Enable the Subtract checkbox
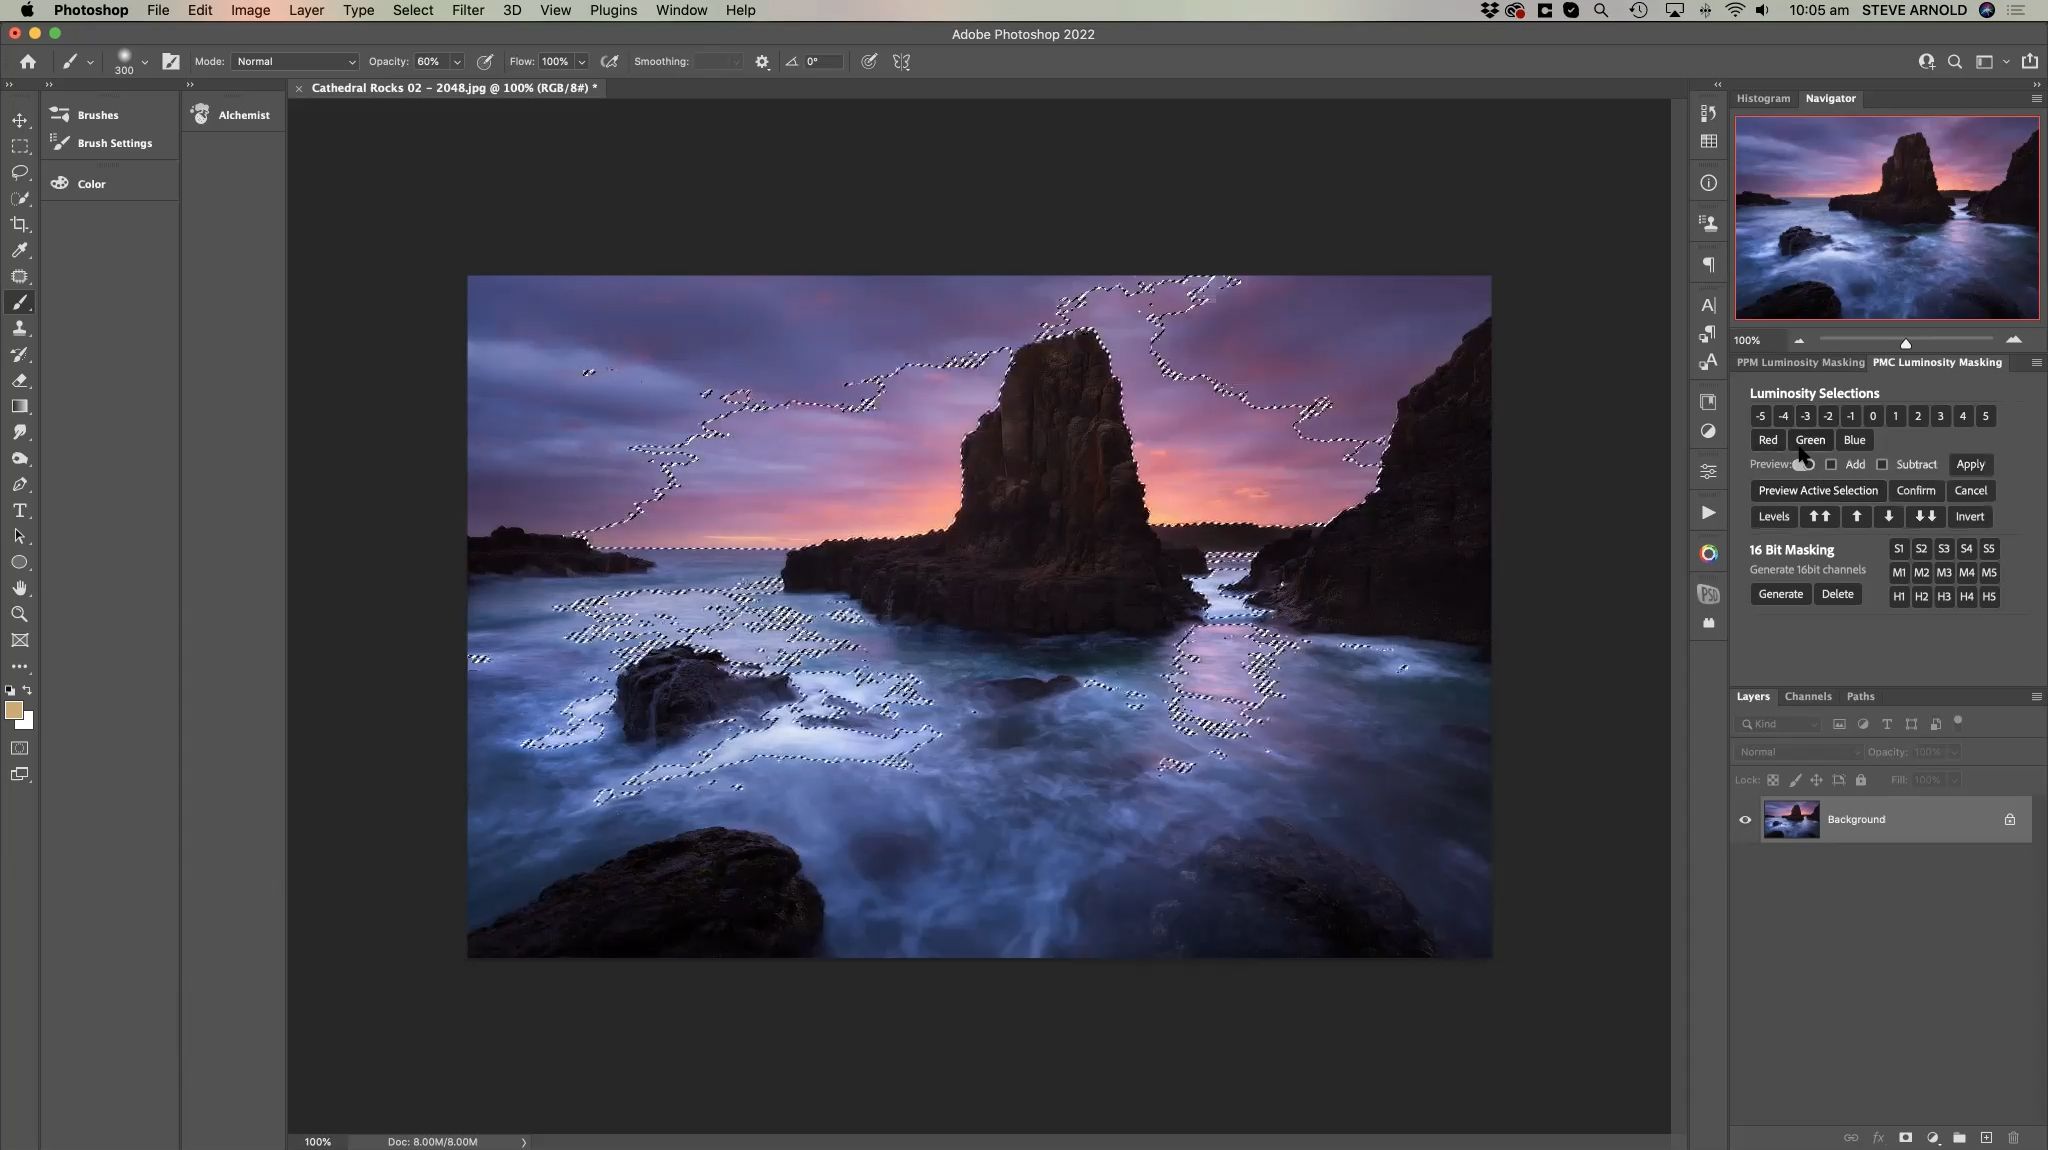2048x1150 pixels. (1882, 465)
